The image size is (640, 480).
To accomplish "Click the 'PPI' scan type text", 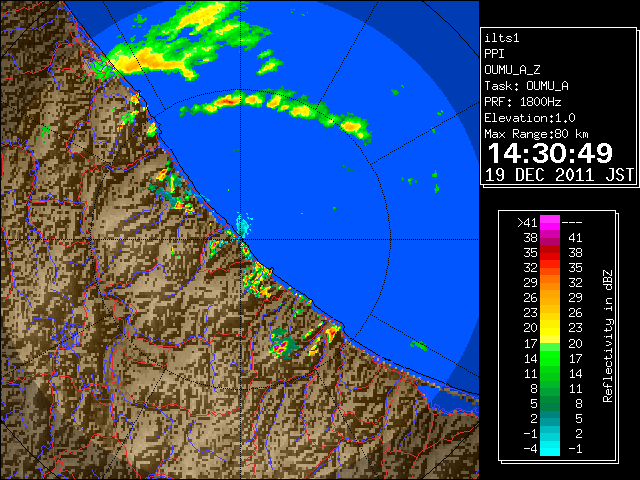I will pyautogui.click(x=494, y=54).
